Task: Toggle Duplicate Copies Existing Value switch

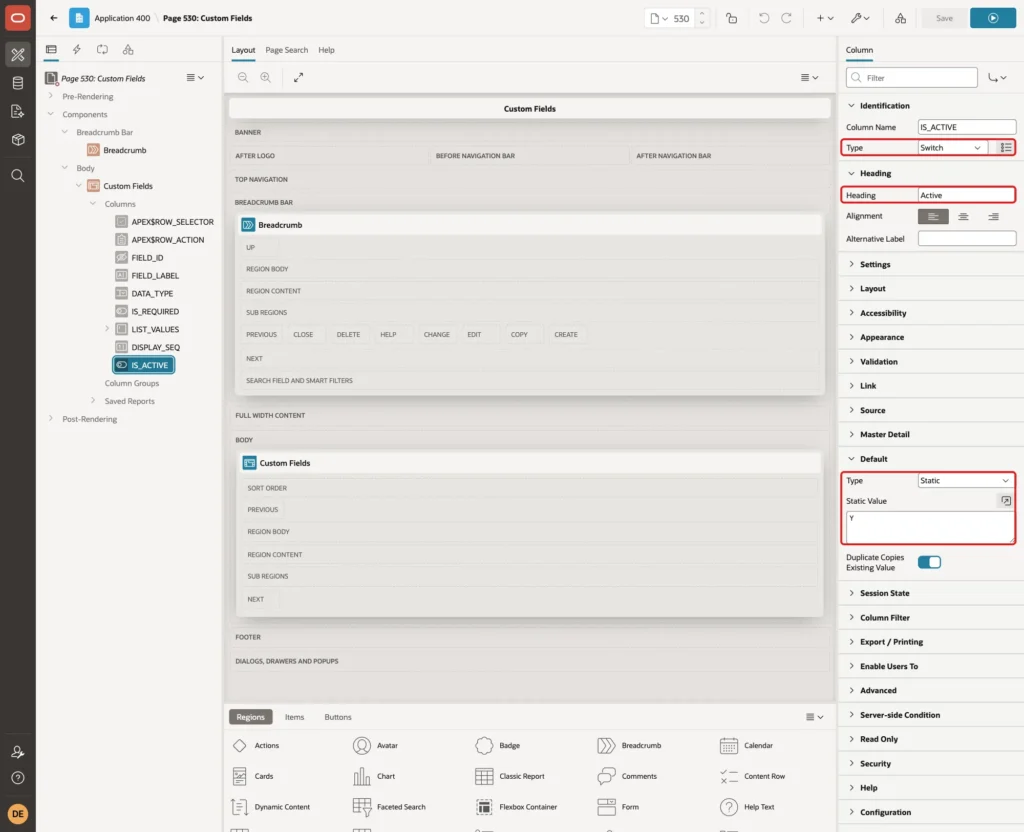Action: [929, 562]
